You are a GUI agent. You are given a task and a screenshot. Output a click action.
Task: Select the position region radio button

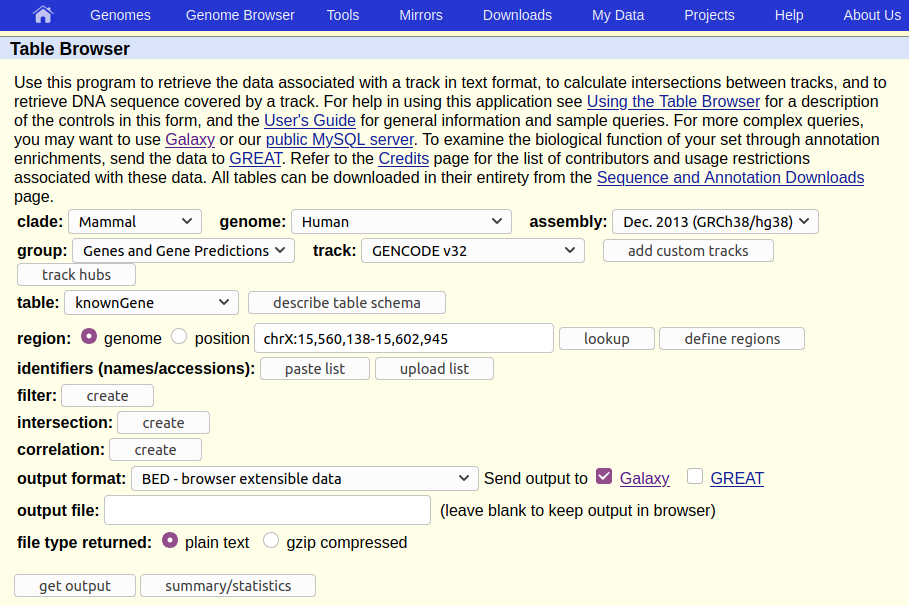(179, 336)
